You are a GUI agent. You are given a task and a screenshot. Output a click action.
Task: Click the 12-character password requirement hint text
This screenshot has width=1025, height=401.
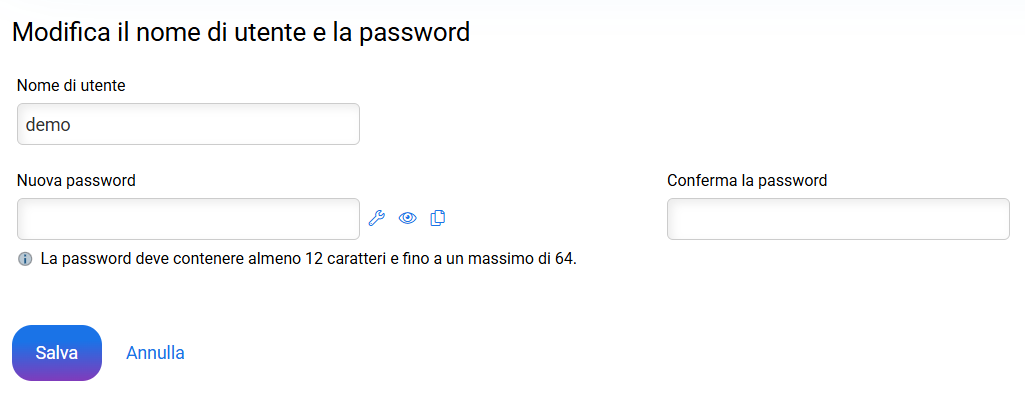309,259
